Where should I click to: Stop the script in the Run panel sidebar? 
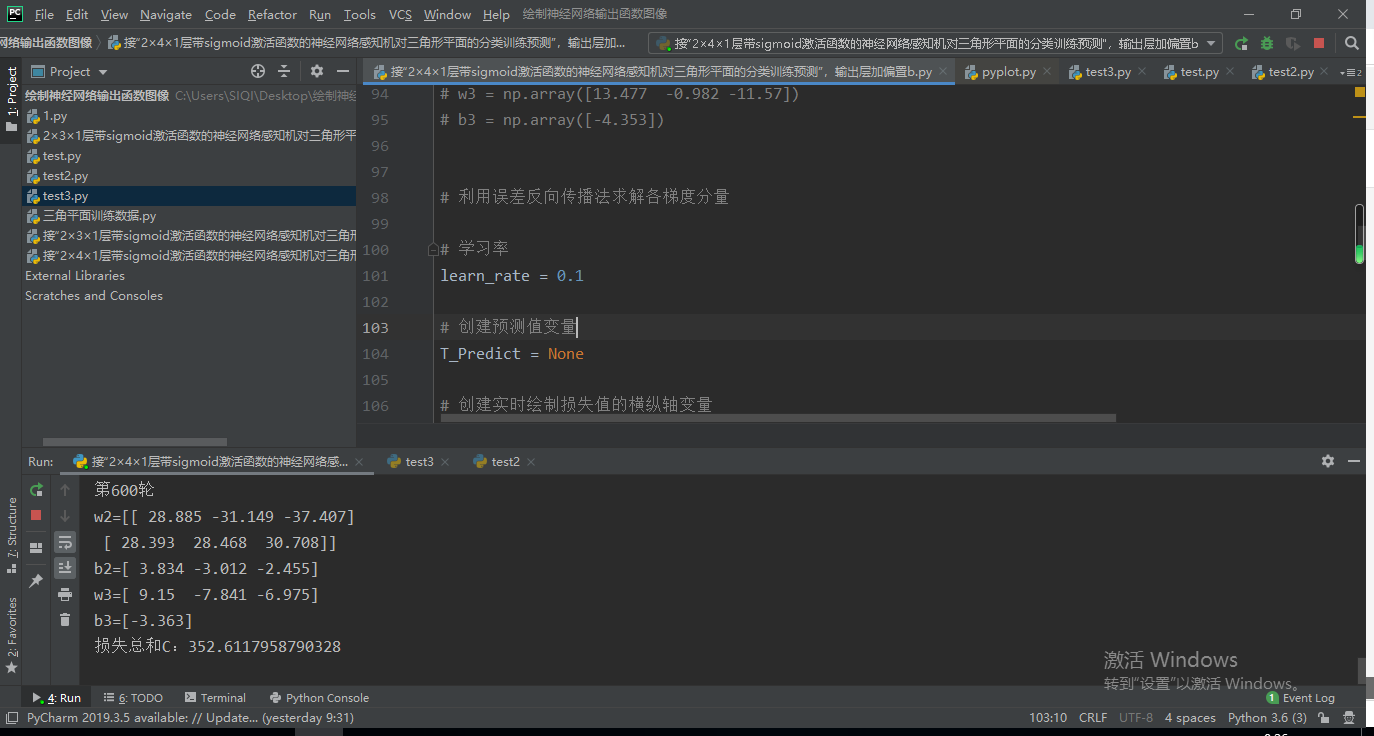(36, 515)
